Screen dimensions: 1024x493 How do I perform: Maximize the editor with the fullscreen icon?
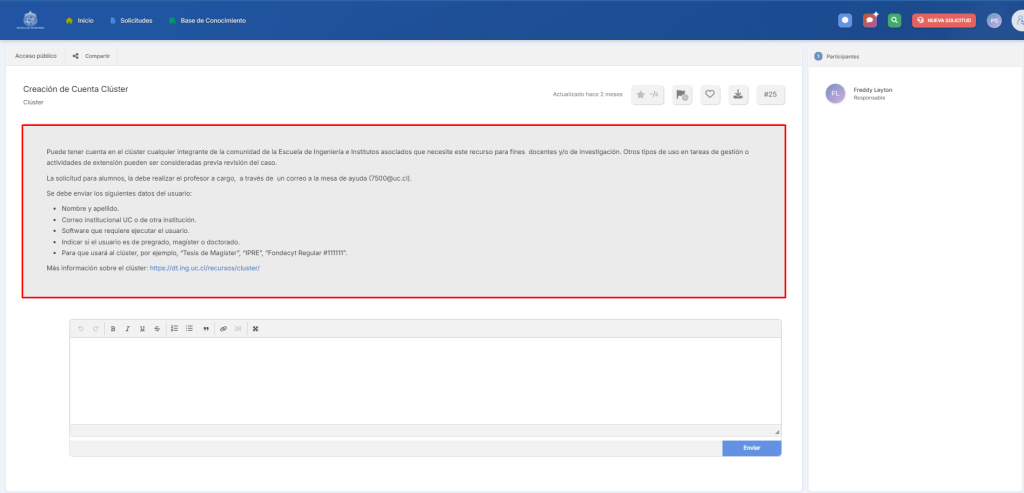[x=255, y=329]
